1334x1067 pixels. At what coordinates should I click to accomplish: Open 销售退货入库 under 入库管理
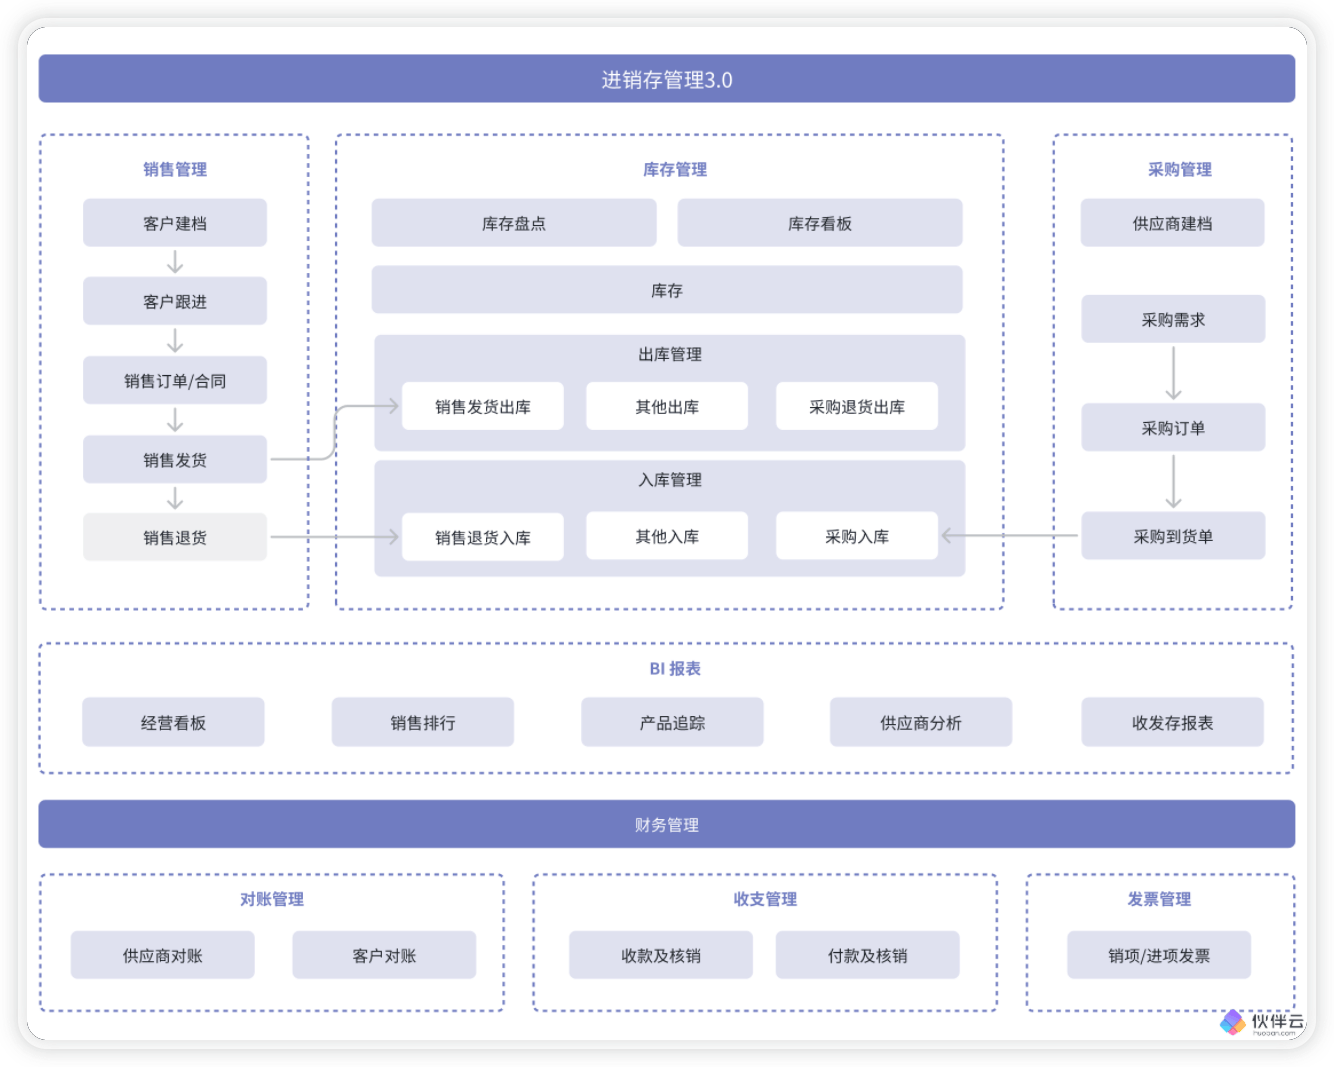pos(483,537)
